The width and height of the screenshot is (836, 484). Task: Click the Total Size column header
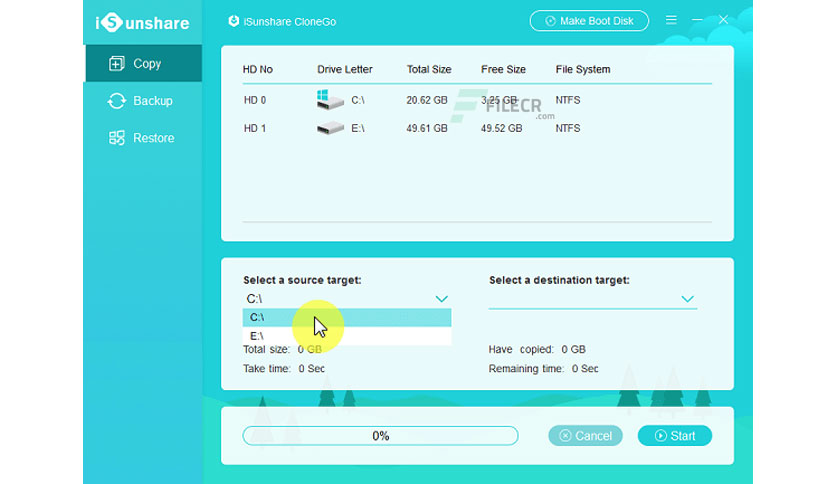click(x=429, y=69)
